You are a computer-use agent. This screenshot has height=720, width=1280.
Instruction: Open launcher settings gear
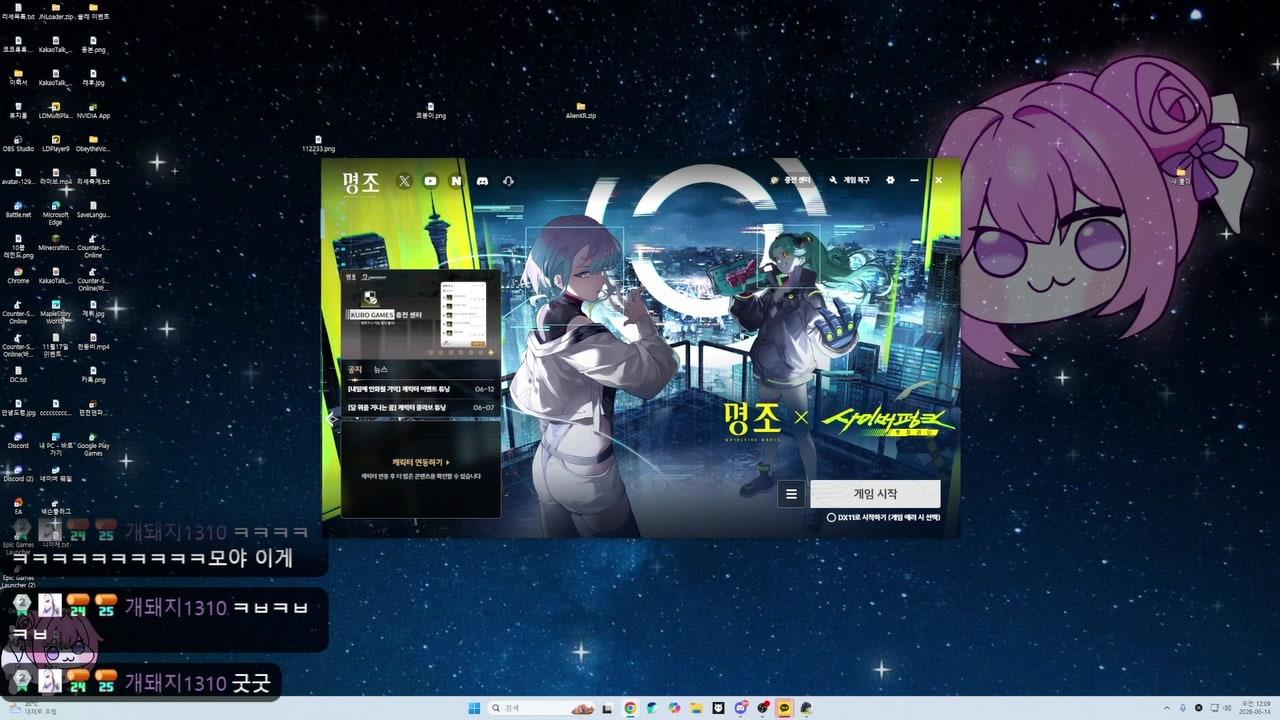890,180
